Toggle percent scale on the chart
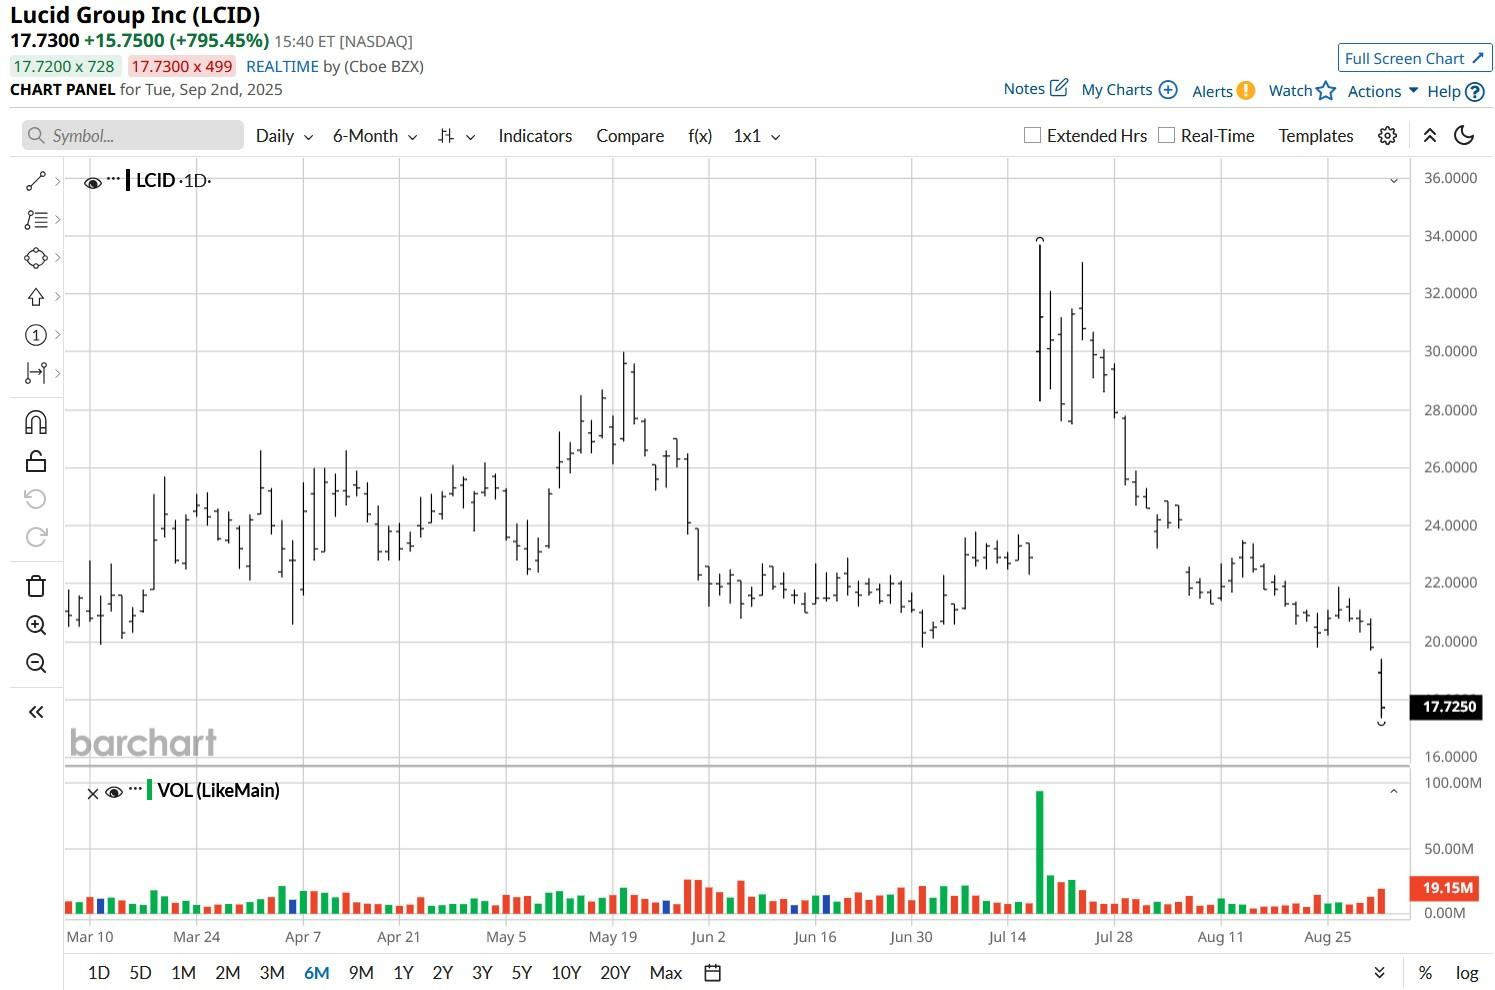The height and width of the screenshot is (990, 1495). [1425, 973]
